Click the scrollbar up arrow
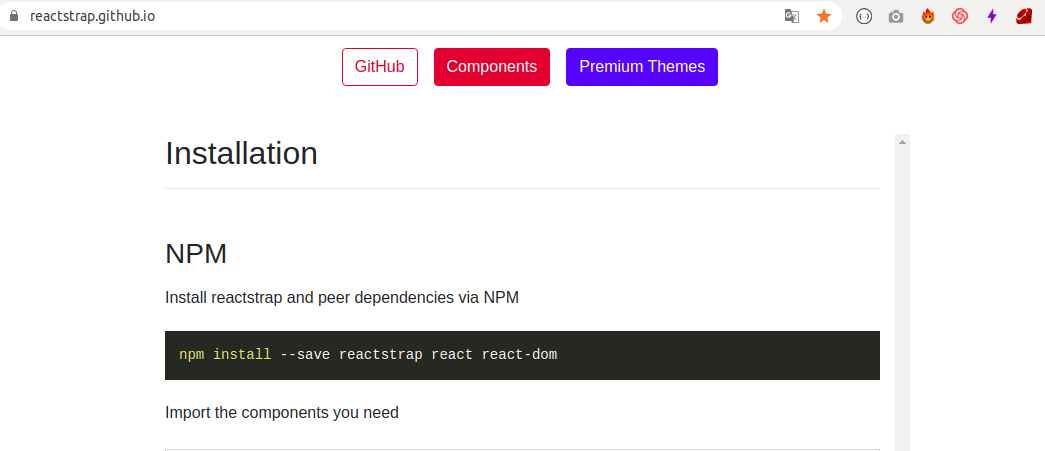The width and height of the screenshot is (1045, 451). coord(902,142)
